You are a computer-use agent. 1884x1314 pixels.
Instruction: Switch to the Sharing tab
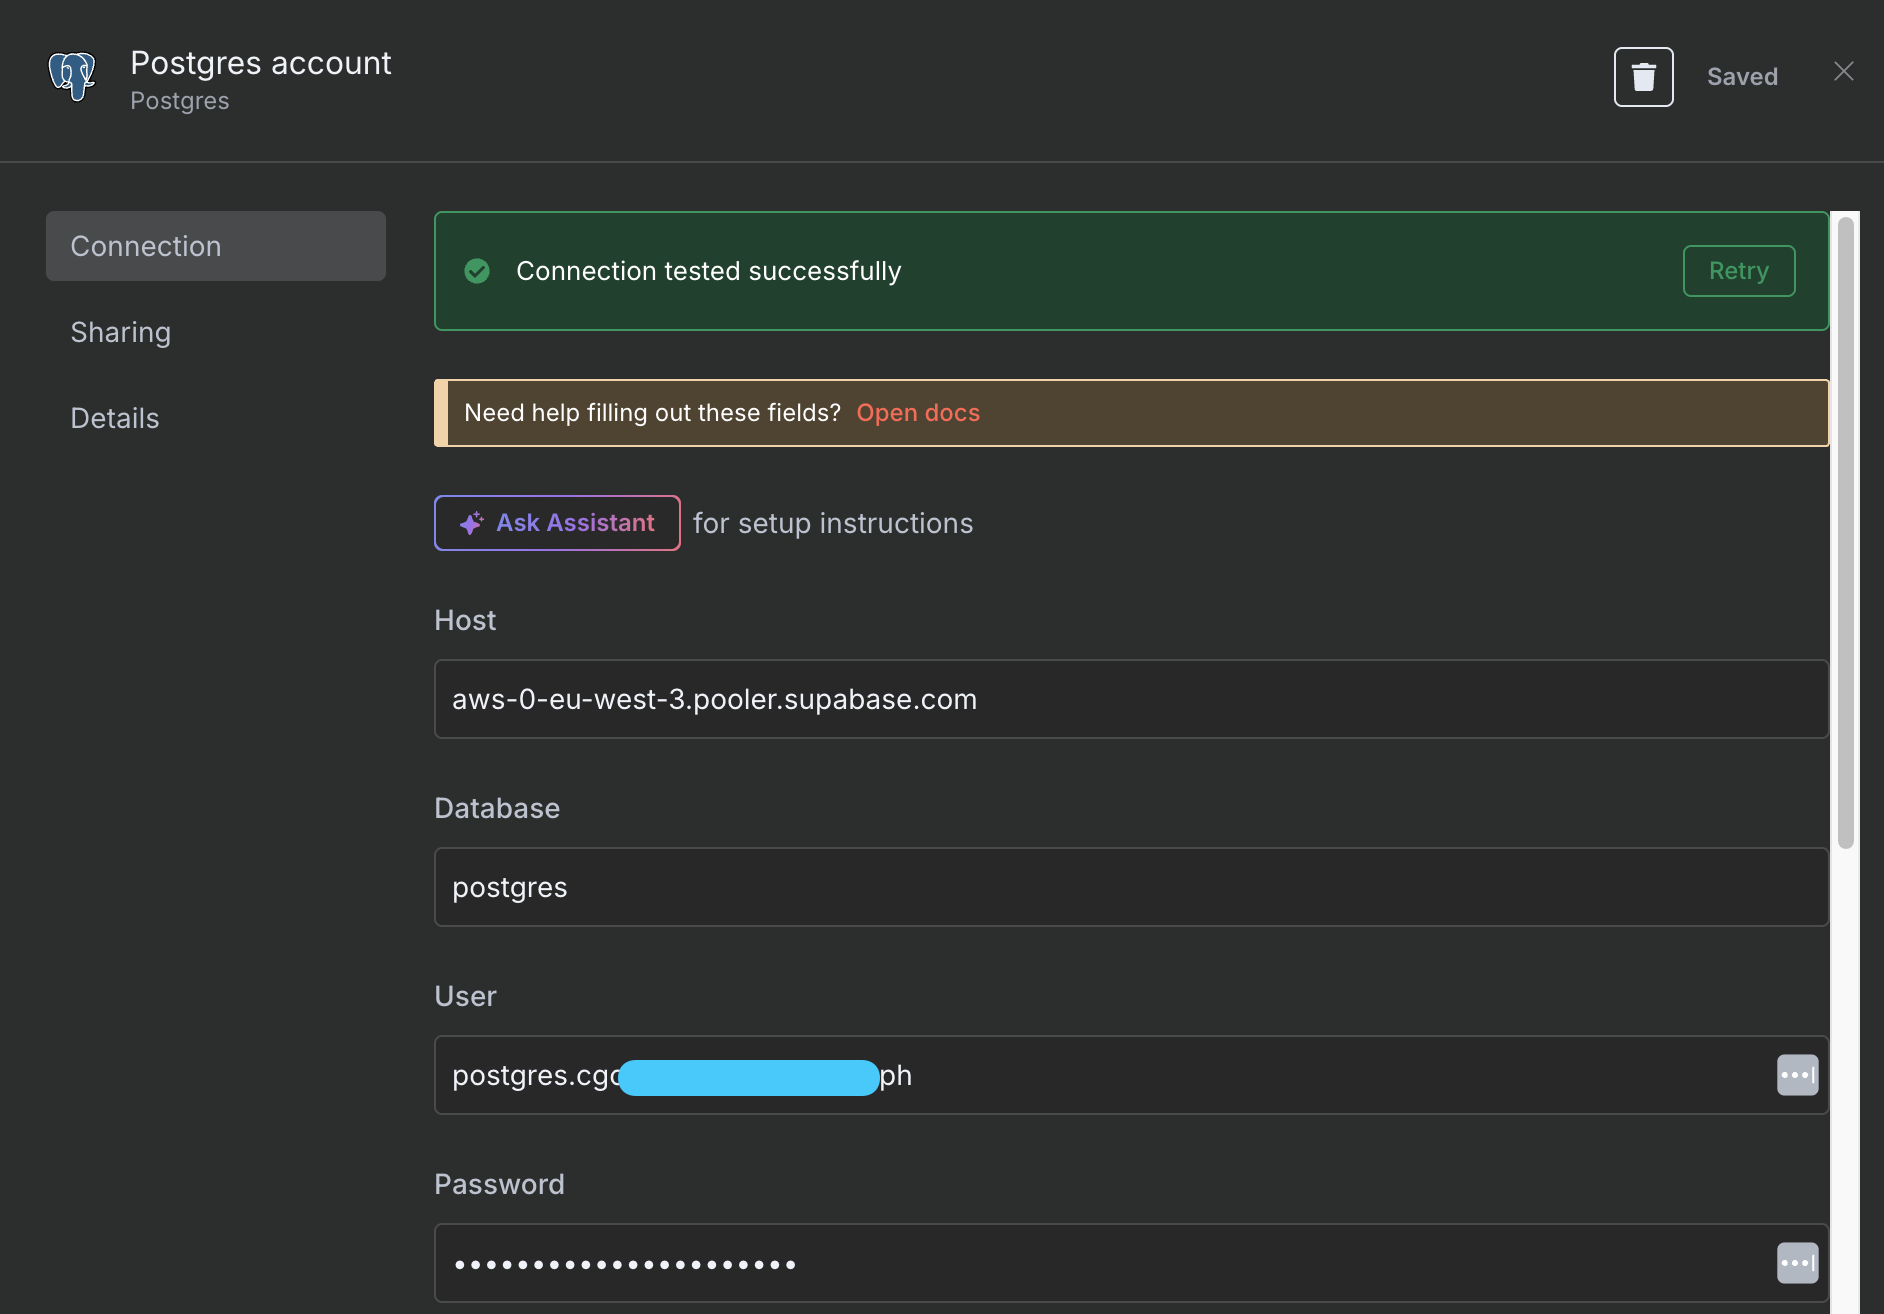click(121, 332)
